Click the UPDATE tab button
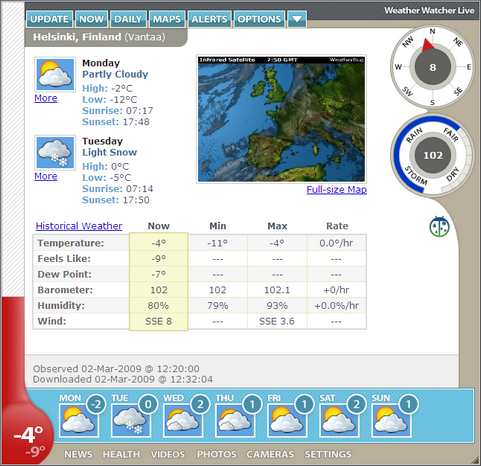 pyautogui.click(x=49, y=19)
